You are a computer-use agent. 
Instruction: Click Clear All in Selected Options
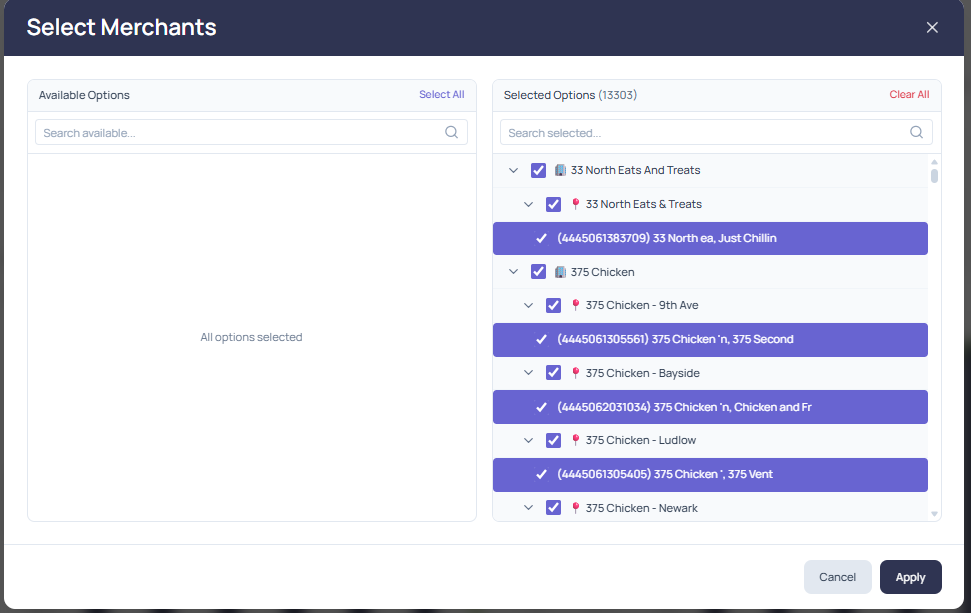click(909, 94)
